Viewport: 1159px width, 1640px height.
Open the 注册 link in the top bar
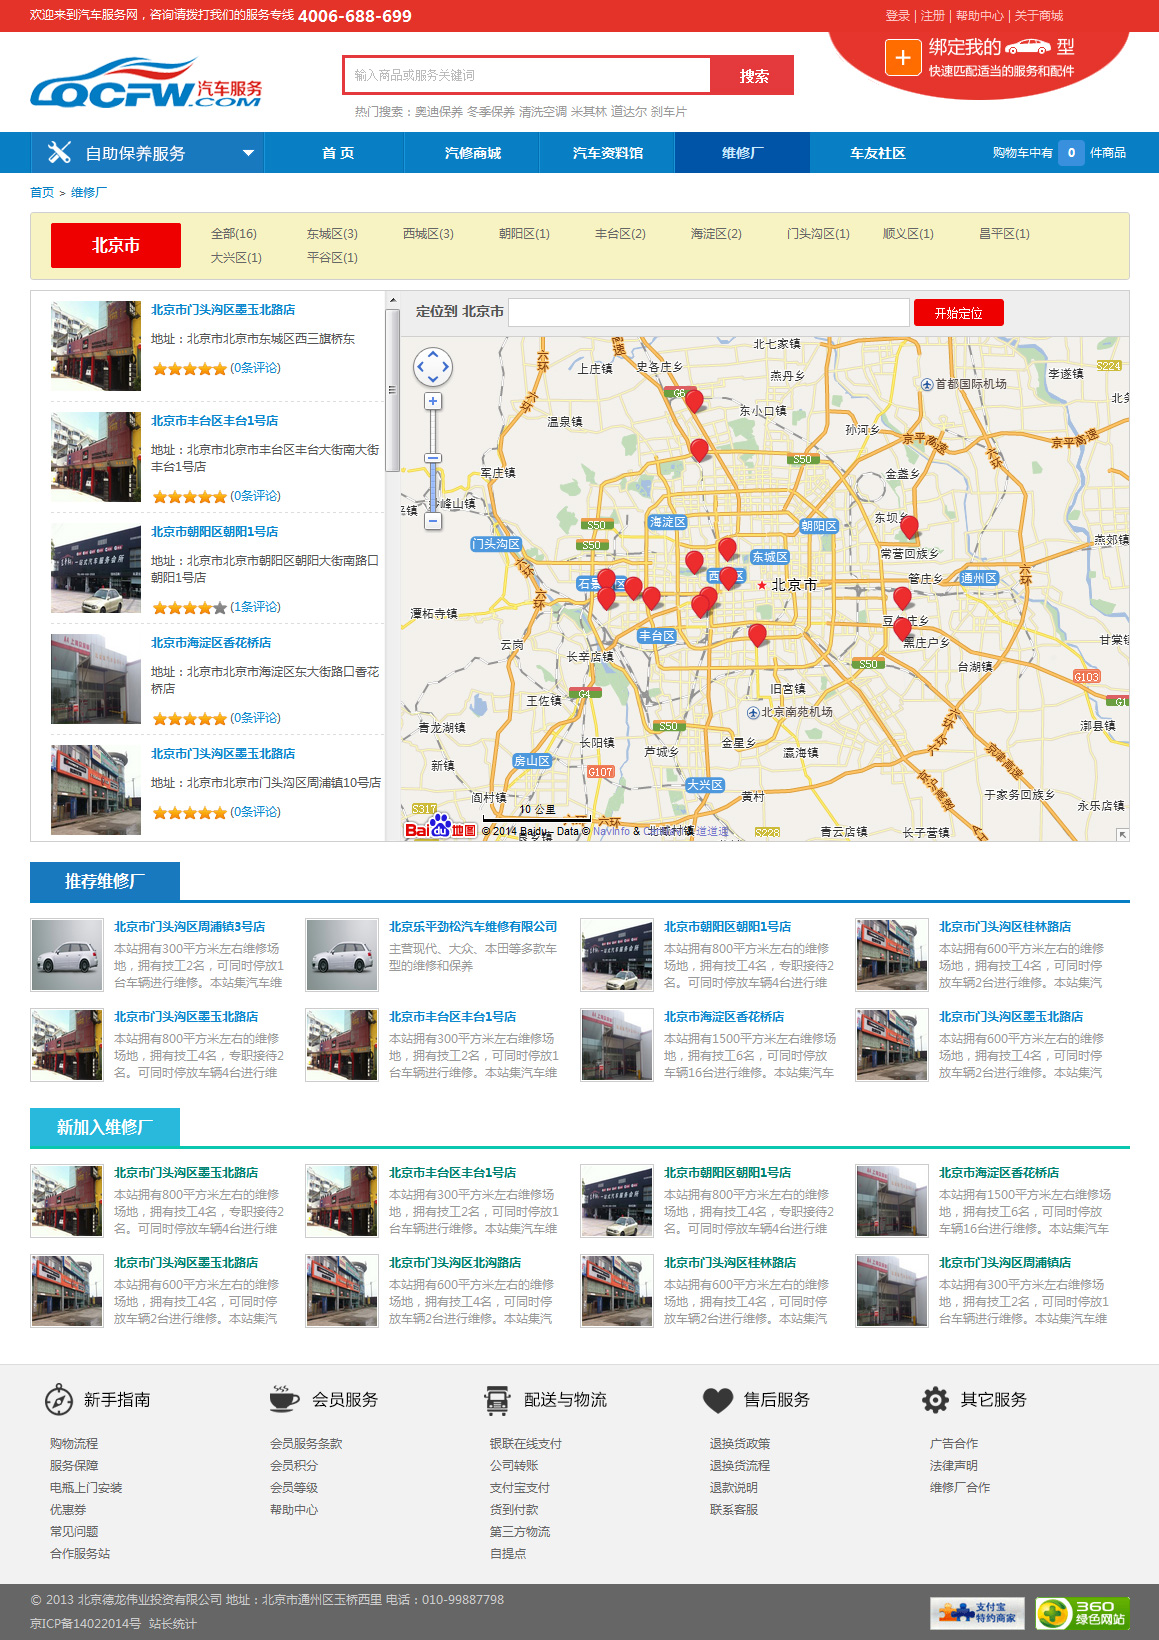pyautogui.click(x=933, y=16)
